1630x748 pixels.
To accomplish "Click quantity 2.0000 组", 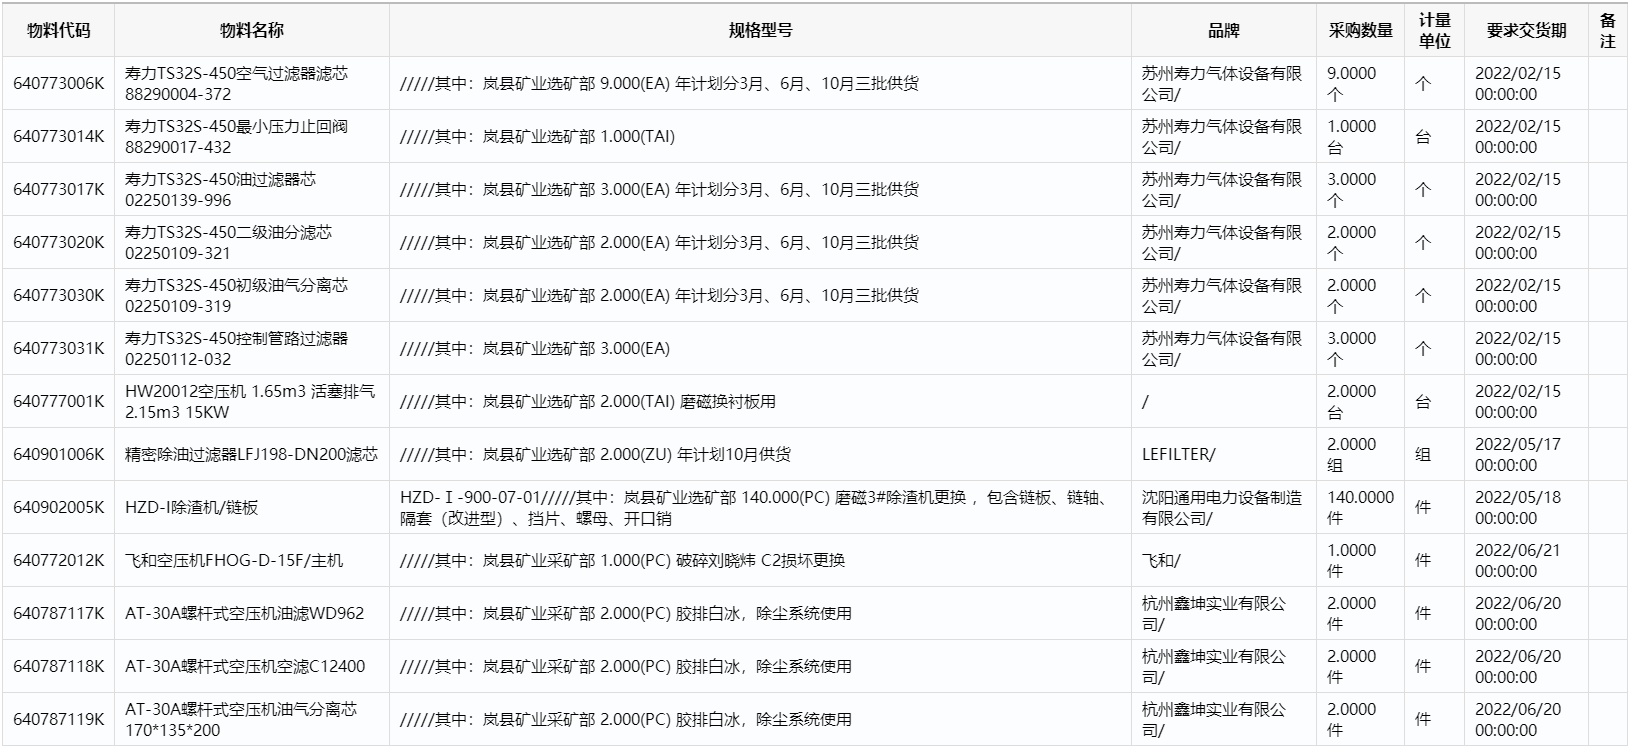I will tap(1351, 455).
